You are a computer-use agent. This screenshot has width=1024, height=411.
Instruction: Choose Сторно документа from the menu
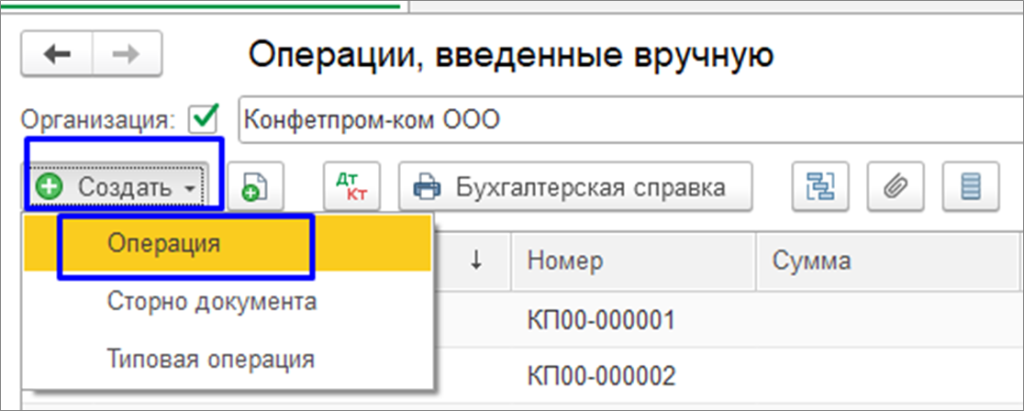click(227, 302)
